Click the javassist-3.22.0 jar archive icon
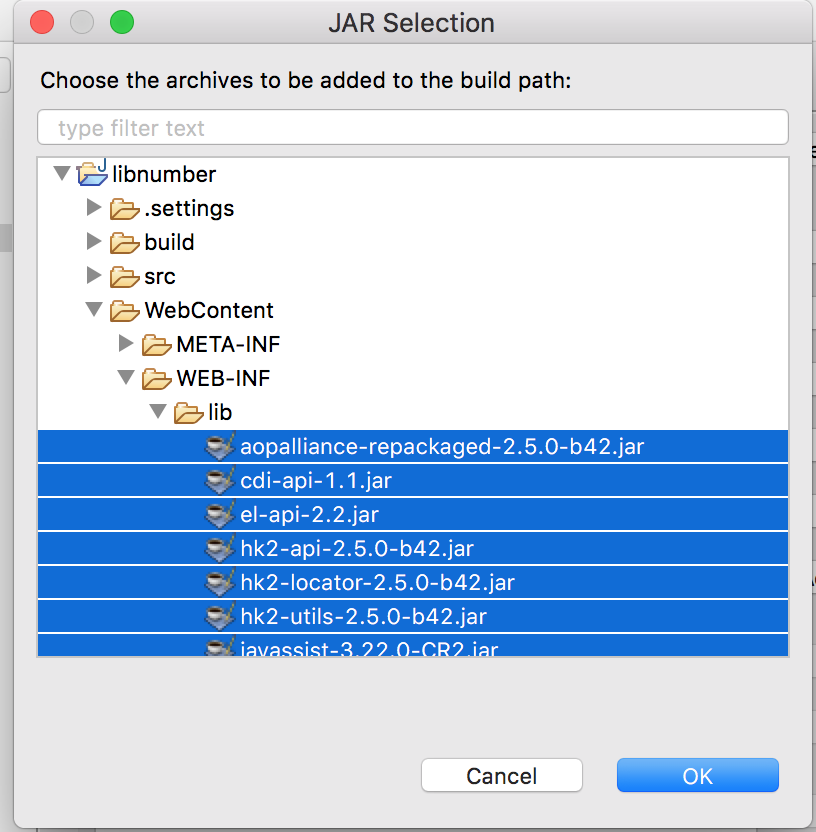Image resolution: width=816 pixels, height=832 pixels. [219, 648]
